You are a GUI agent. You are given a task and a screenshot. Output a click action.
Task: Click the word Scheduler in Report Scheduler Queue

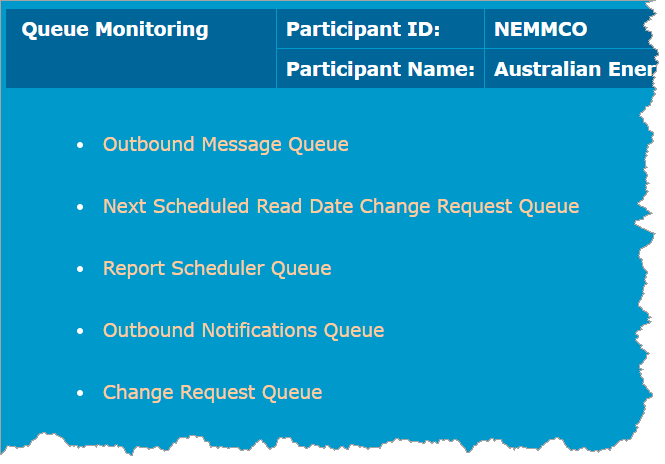click(218, 268)
